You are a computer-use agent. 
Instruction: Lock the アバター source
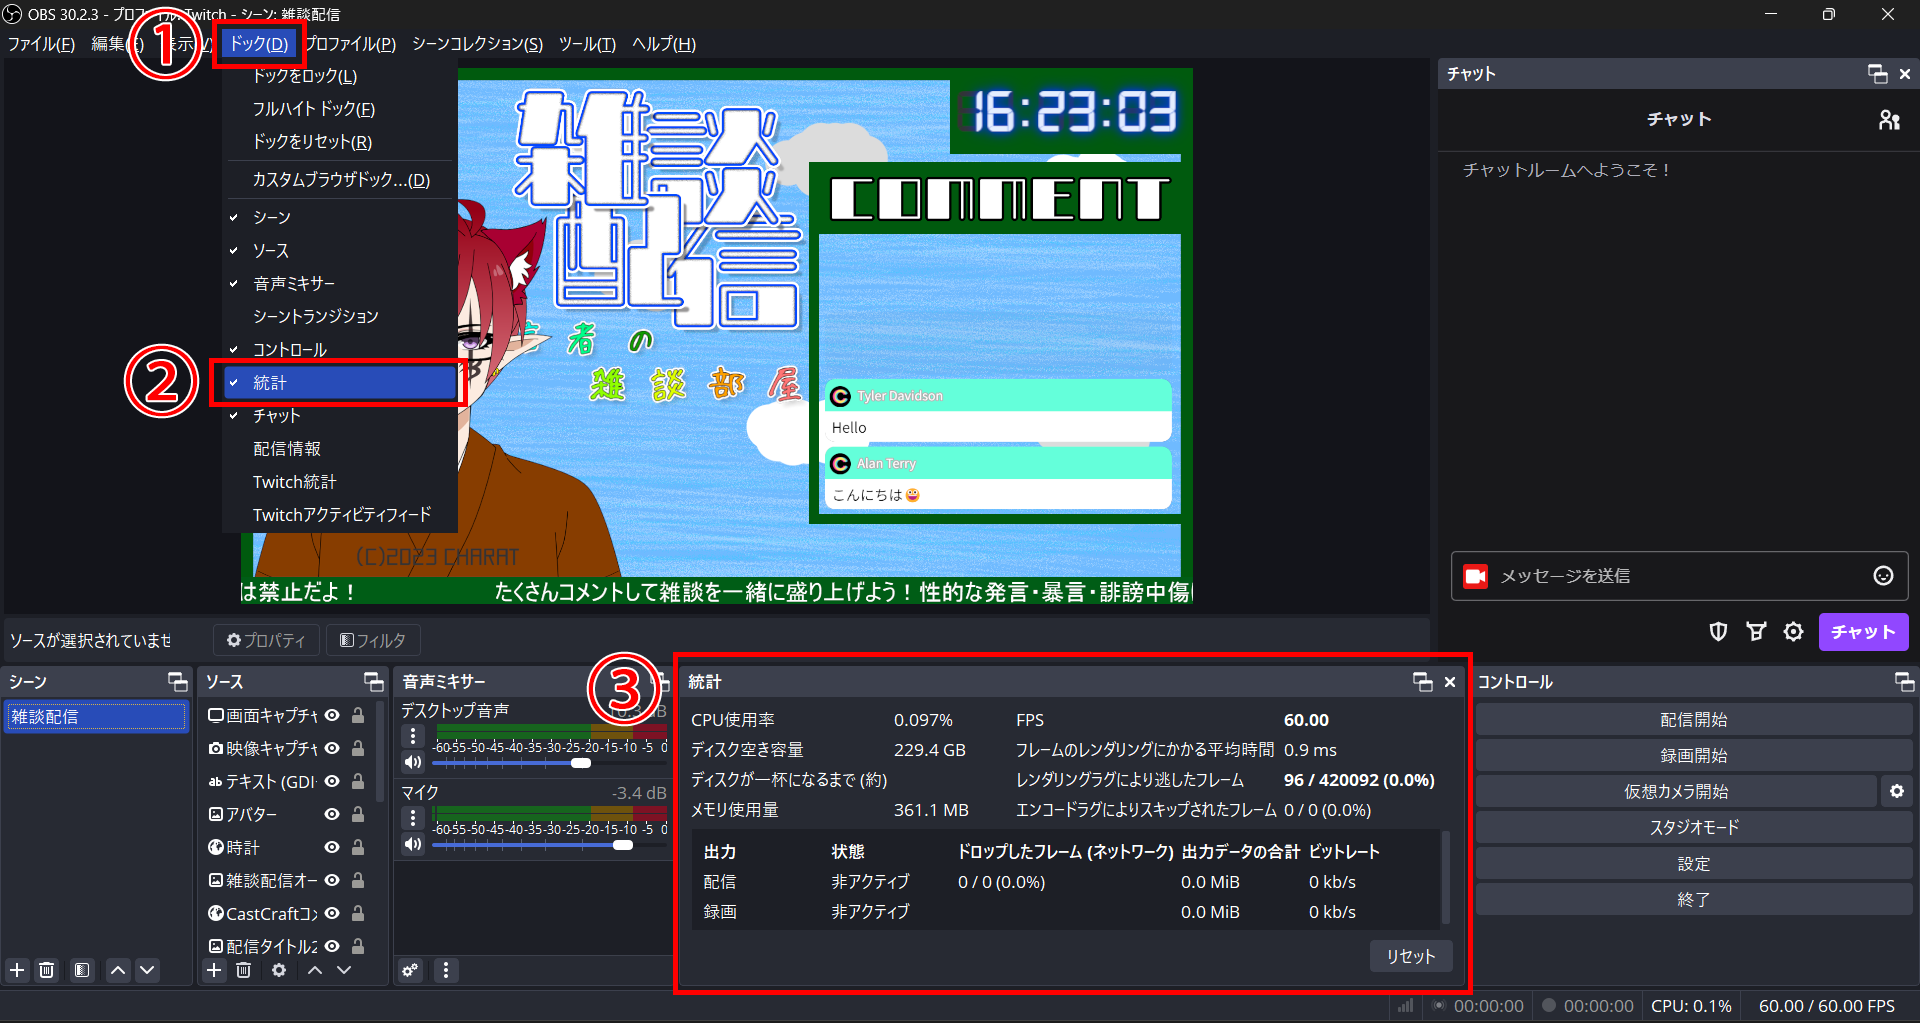pos(358,814)
